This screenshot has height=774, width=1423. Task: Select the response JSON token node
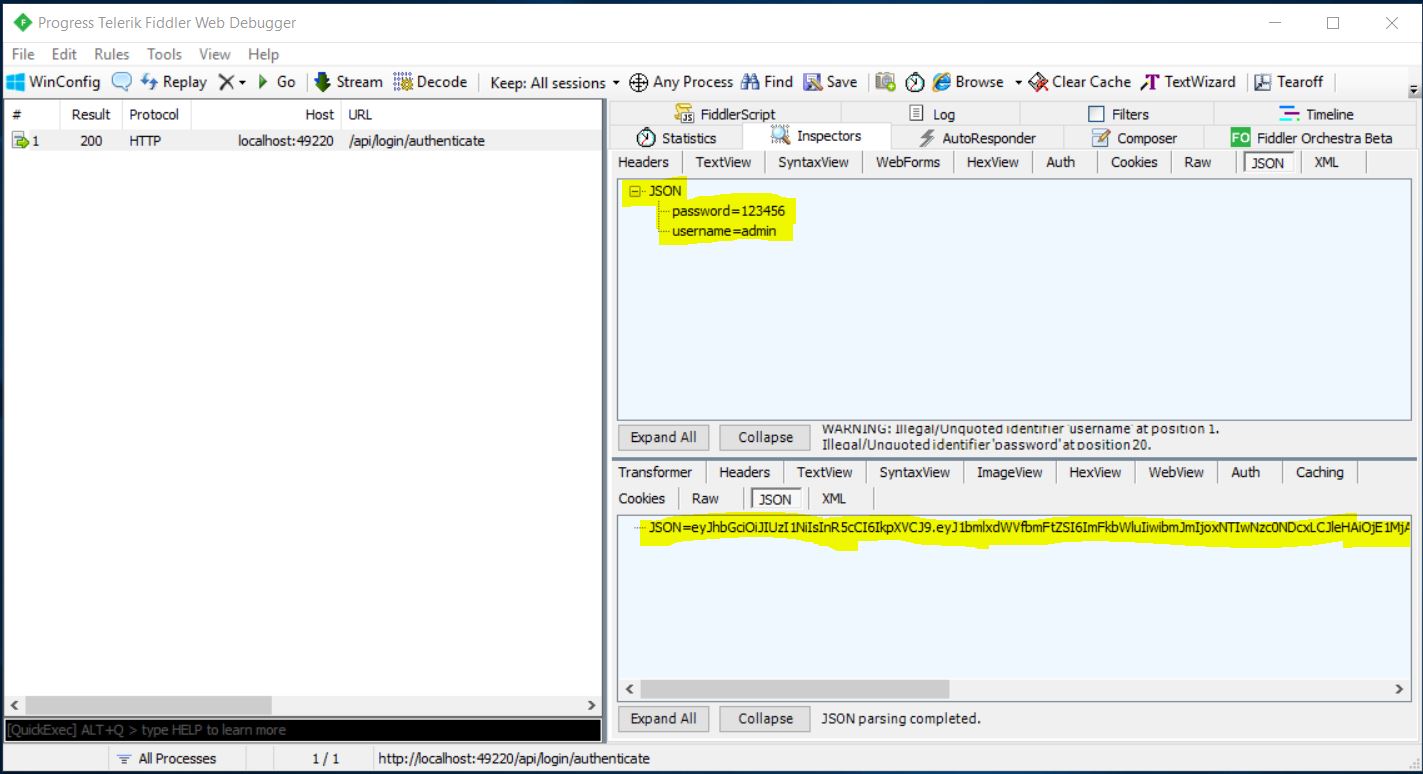[x=1028, y=527]
